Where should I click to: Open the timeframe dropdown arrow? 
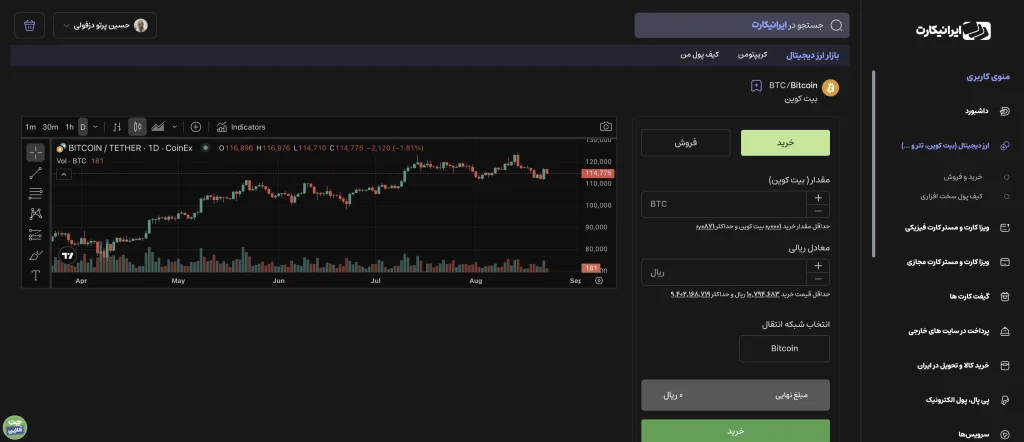[95, 127]
